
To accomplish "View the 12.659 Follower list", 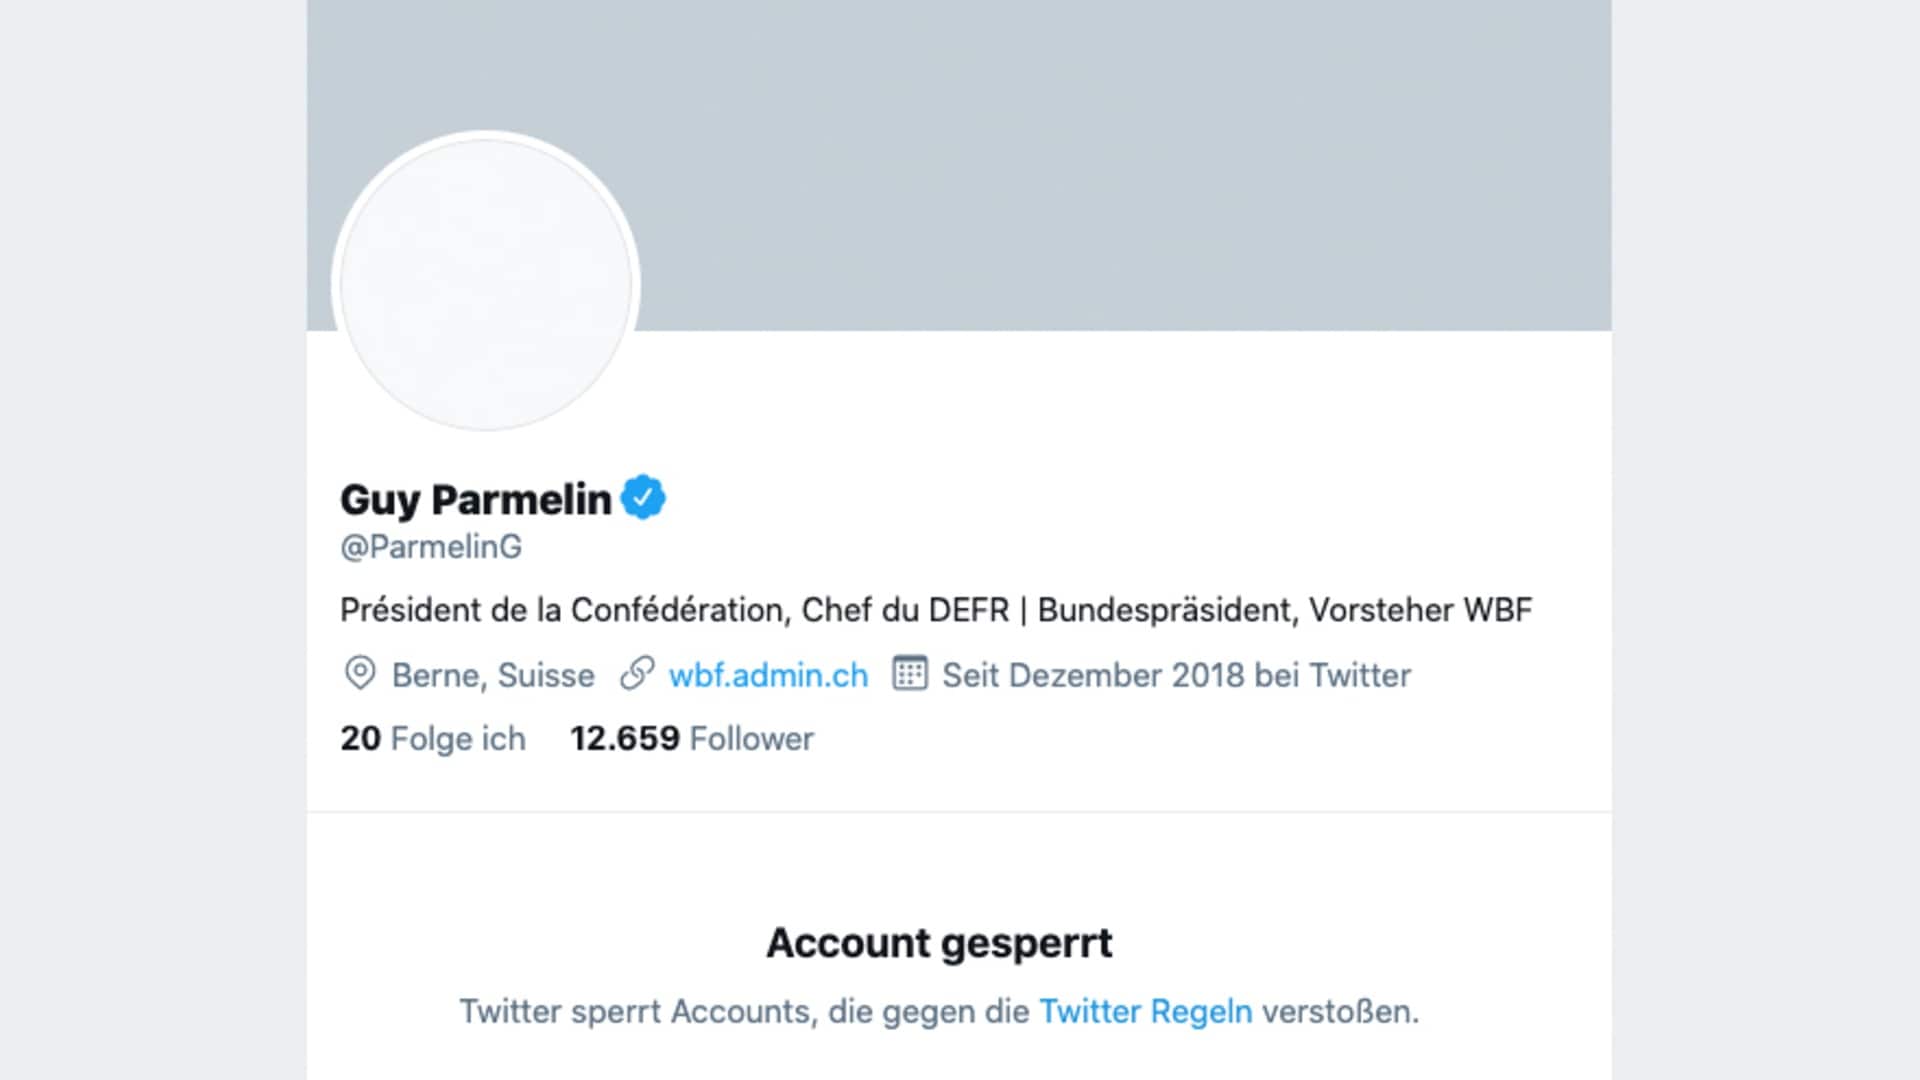I will click(x=692, y=739).
